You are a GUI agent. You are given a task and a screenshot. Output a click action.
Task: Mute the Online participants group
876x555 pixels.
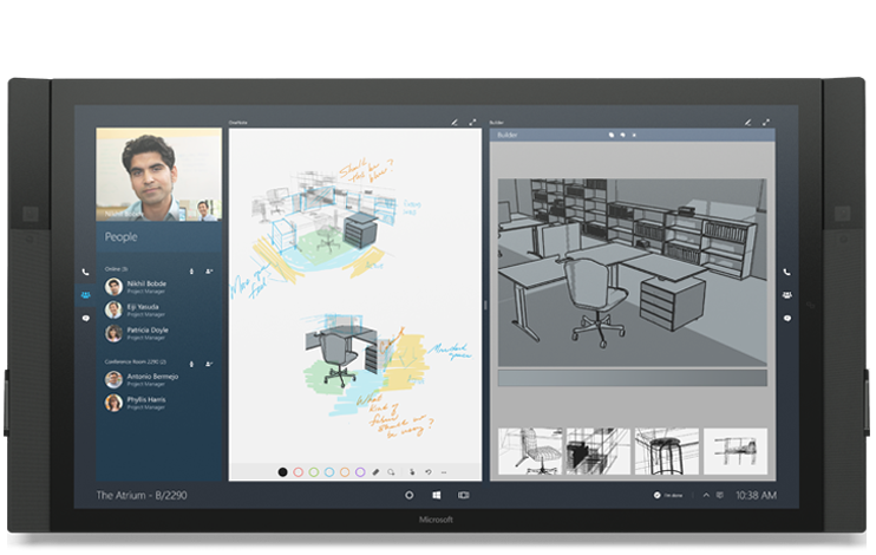click(x=191, y=270)
